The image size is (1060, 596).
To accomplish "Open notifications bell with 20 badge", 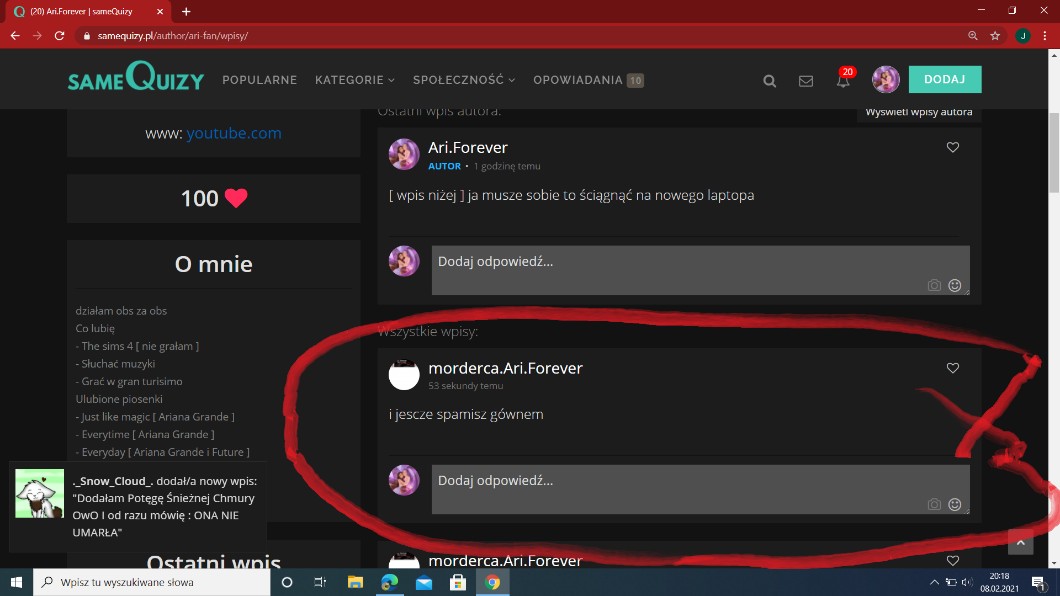I will coord(843,80).
